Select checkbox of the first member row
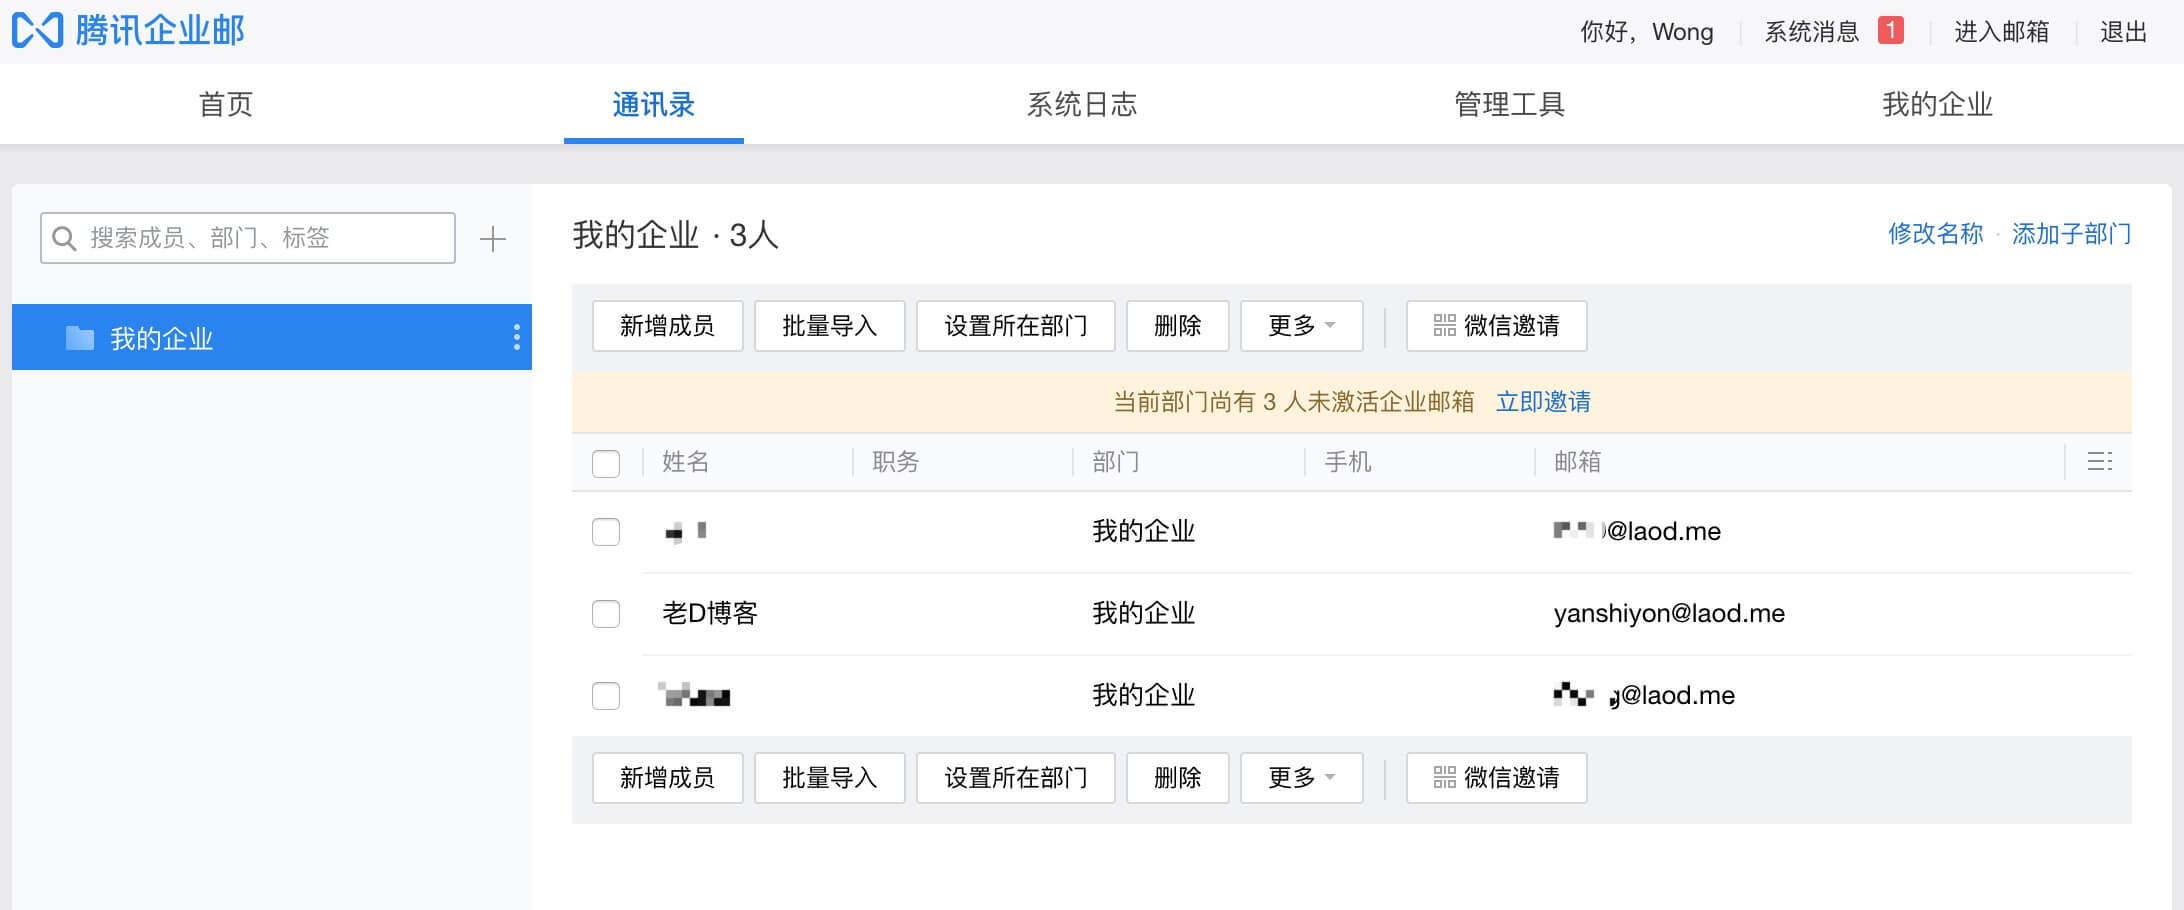2184x910 pixels. click(x=606, y=531)
